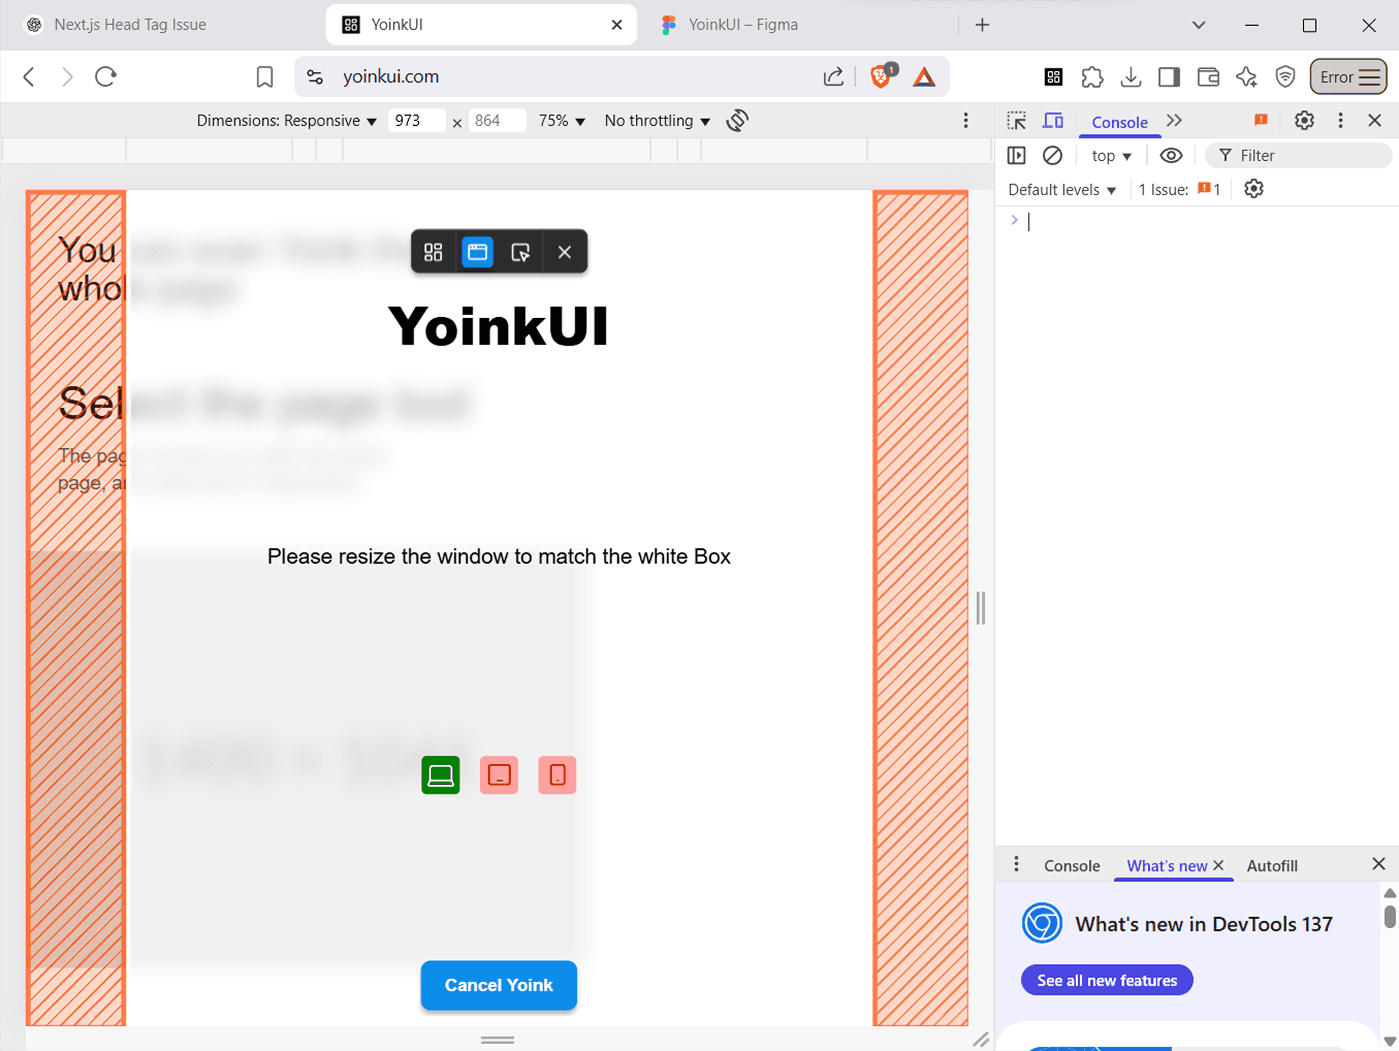Open the 75% zoom dropdown
1399x1051 pixels.
click(x=561, y=120)
